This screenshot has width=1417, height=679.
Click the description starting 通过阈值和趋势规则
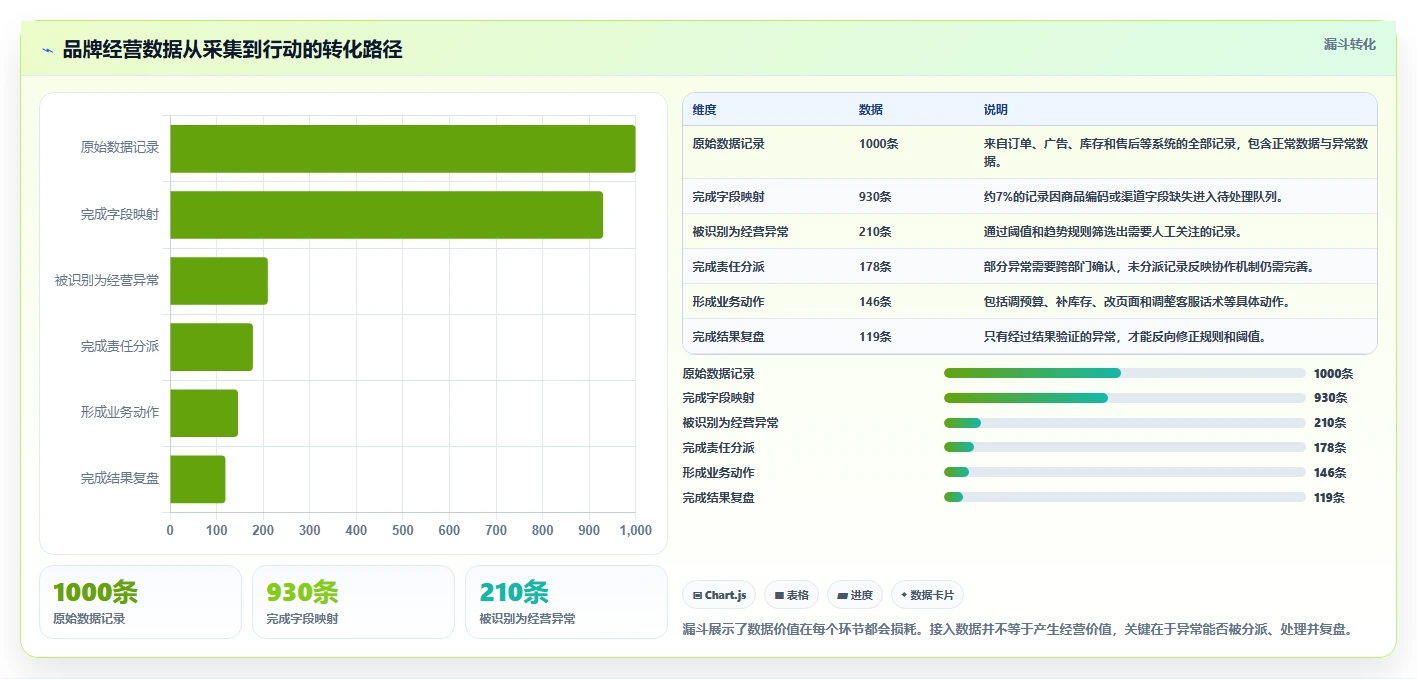point(1112,232)
